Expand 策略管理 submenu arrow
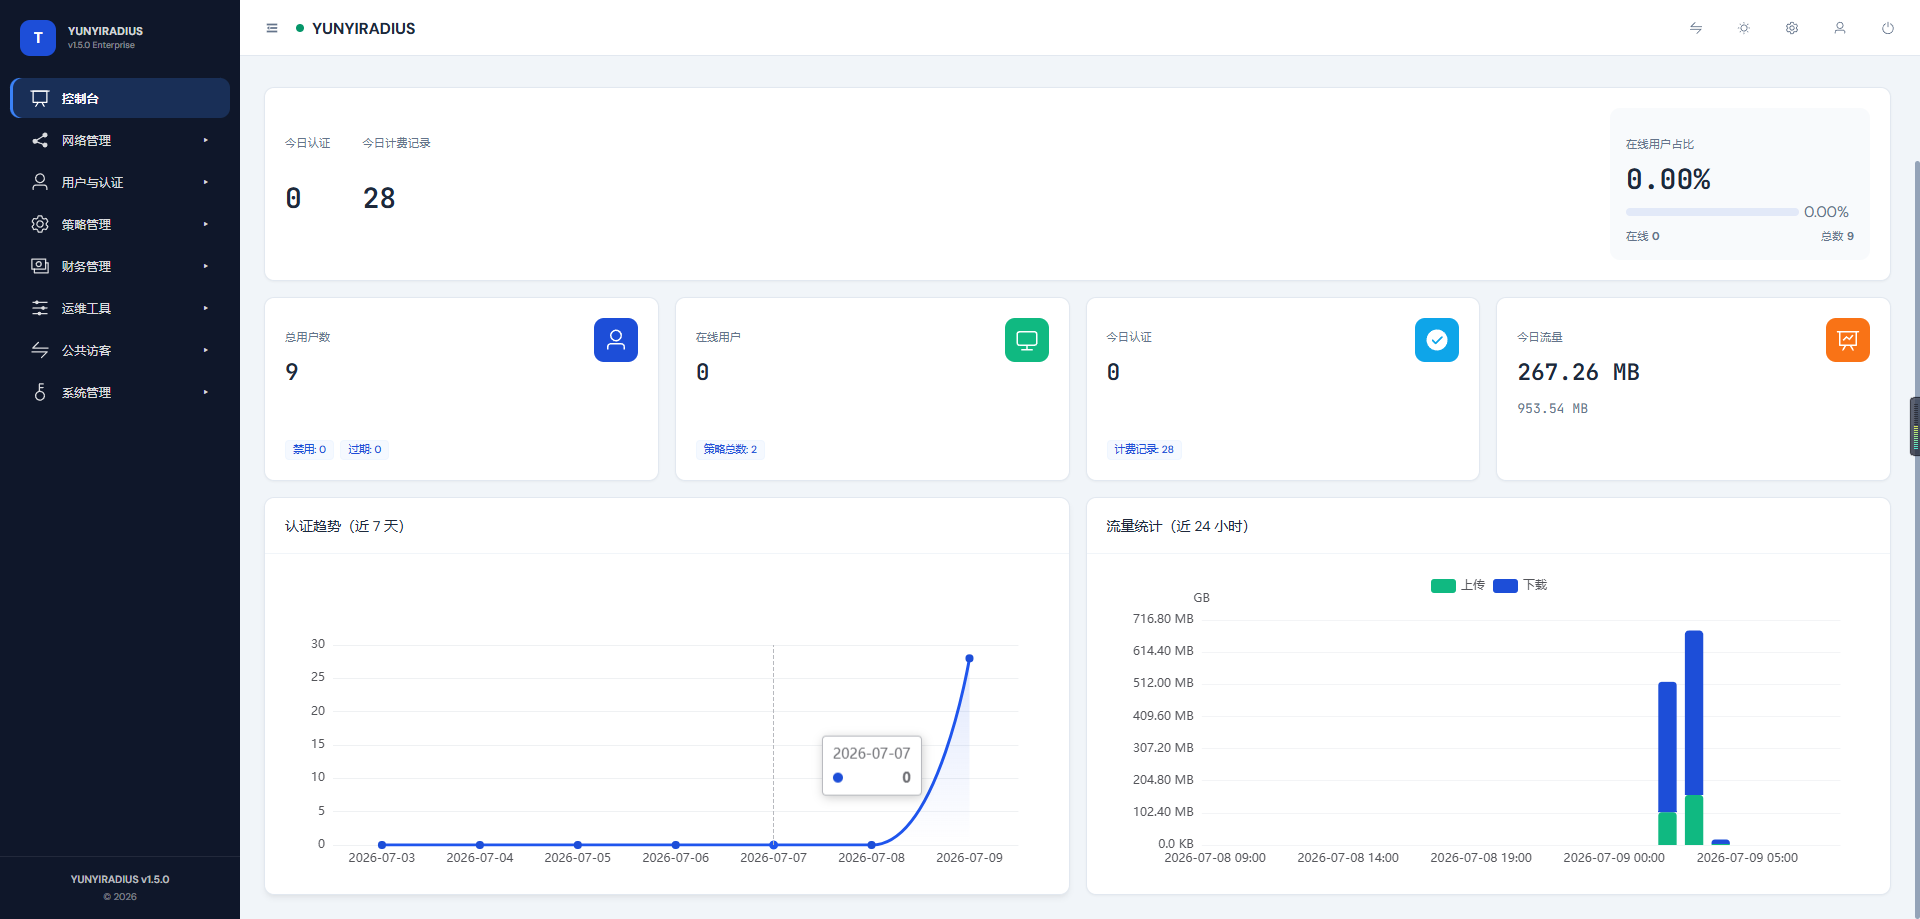This screenshot has width=1920, height=919. pos(206,224)
